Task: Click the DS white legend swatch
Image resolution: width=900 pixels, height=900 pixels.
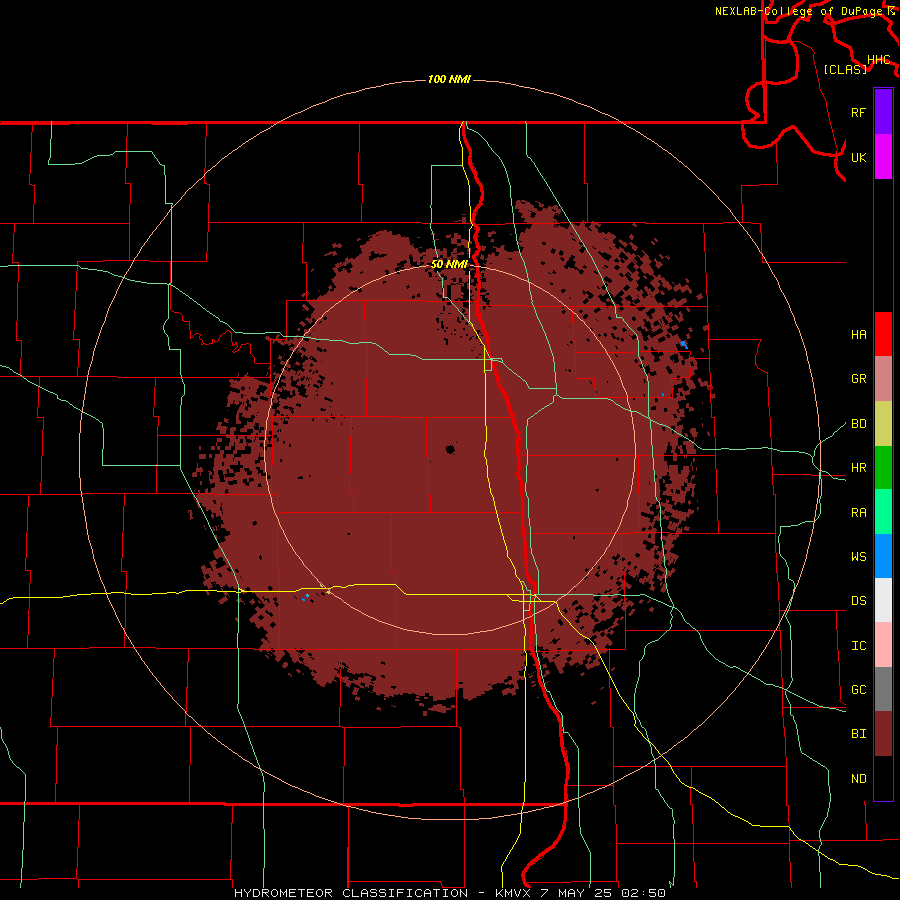Action: tap(883, 600)
